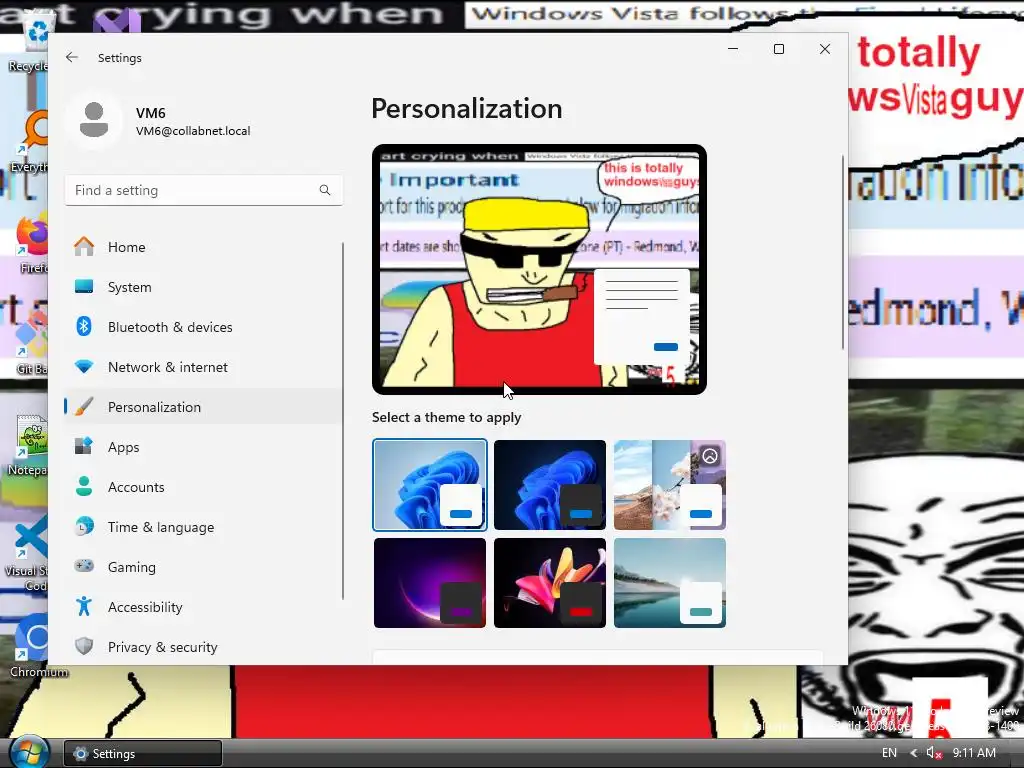Open the Apps label in sidebar
This screenshot has height=768, width=1024.
click(123, 447)
